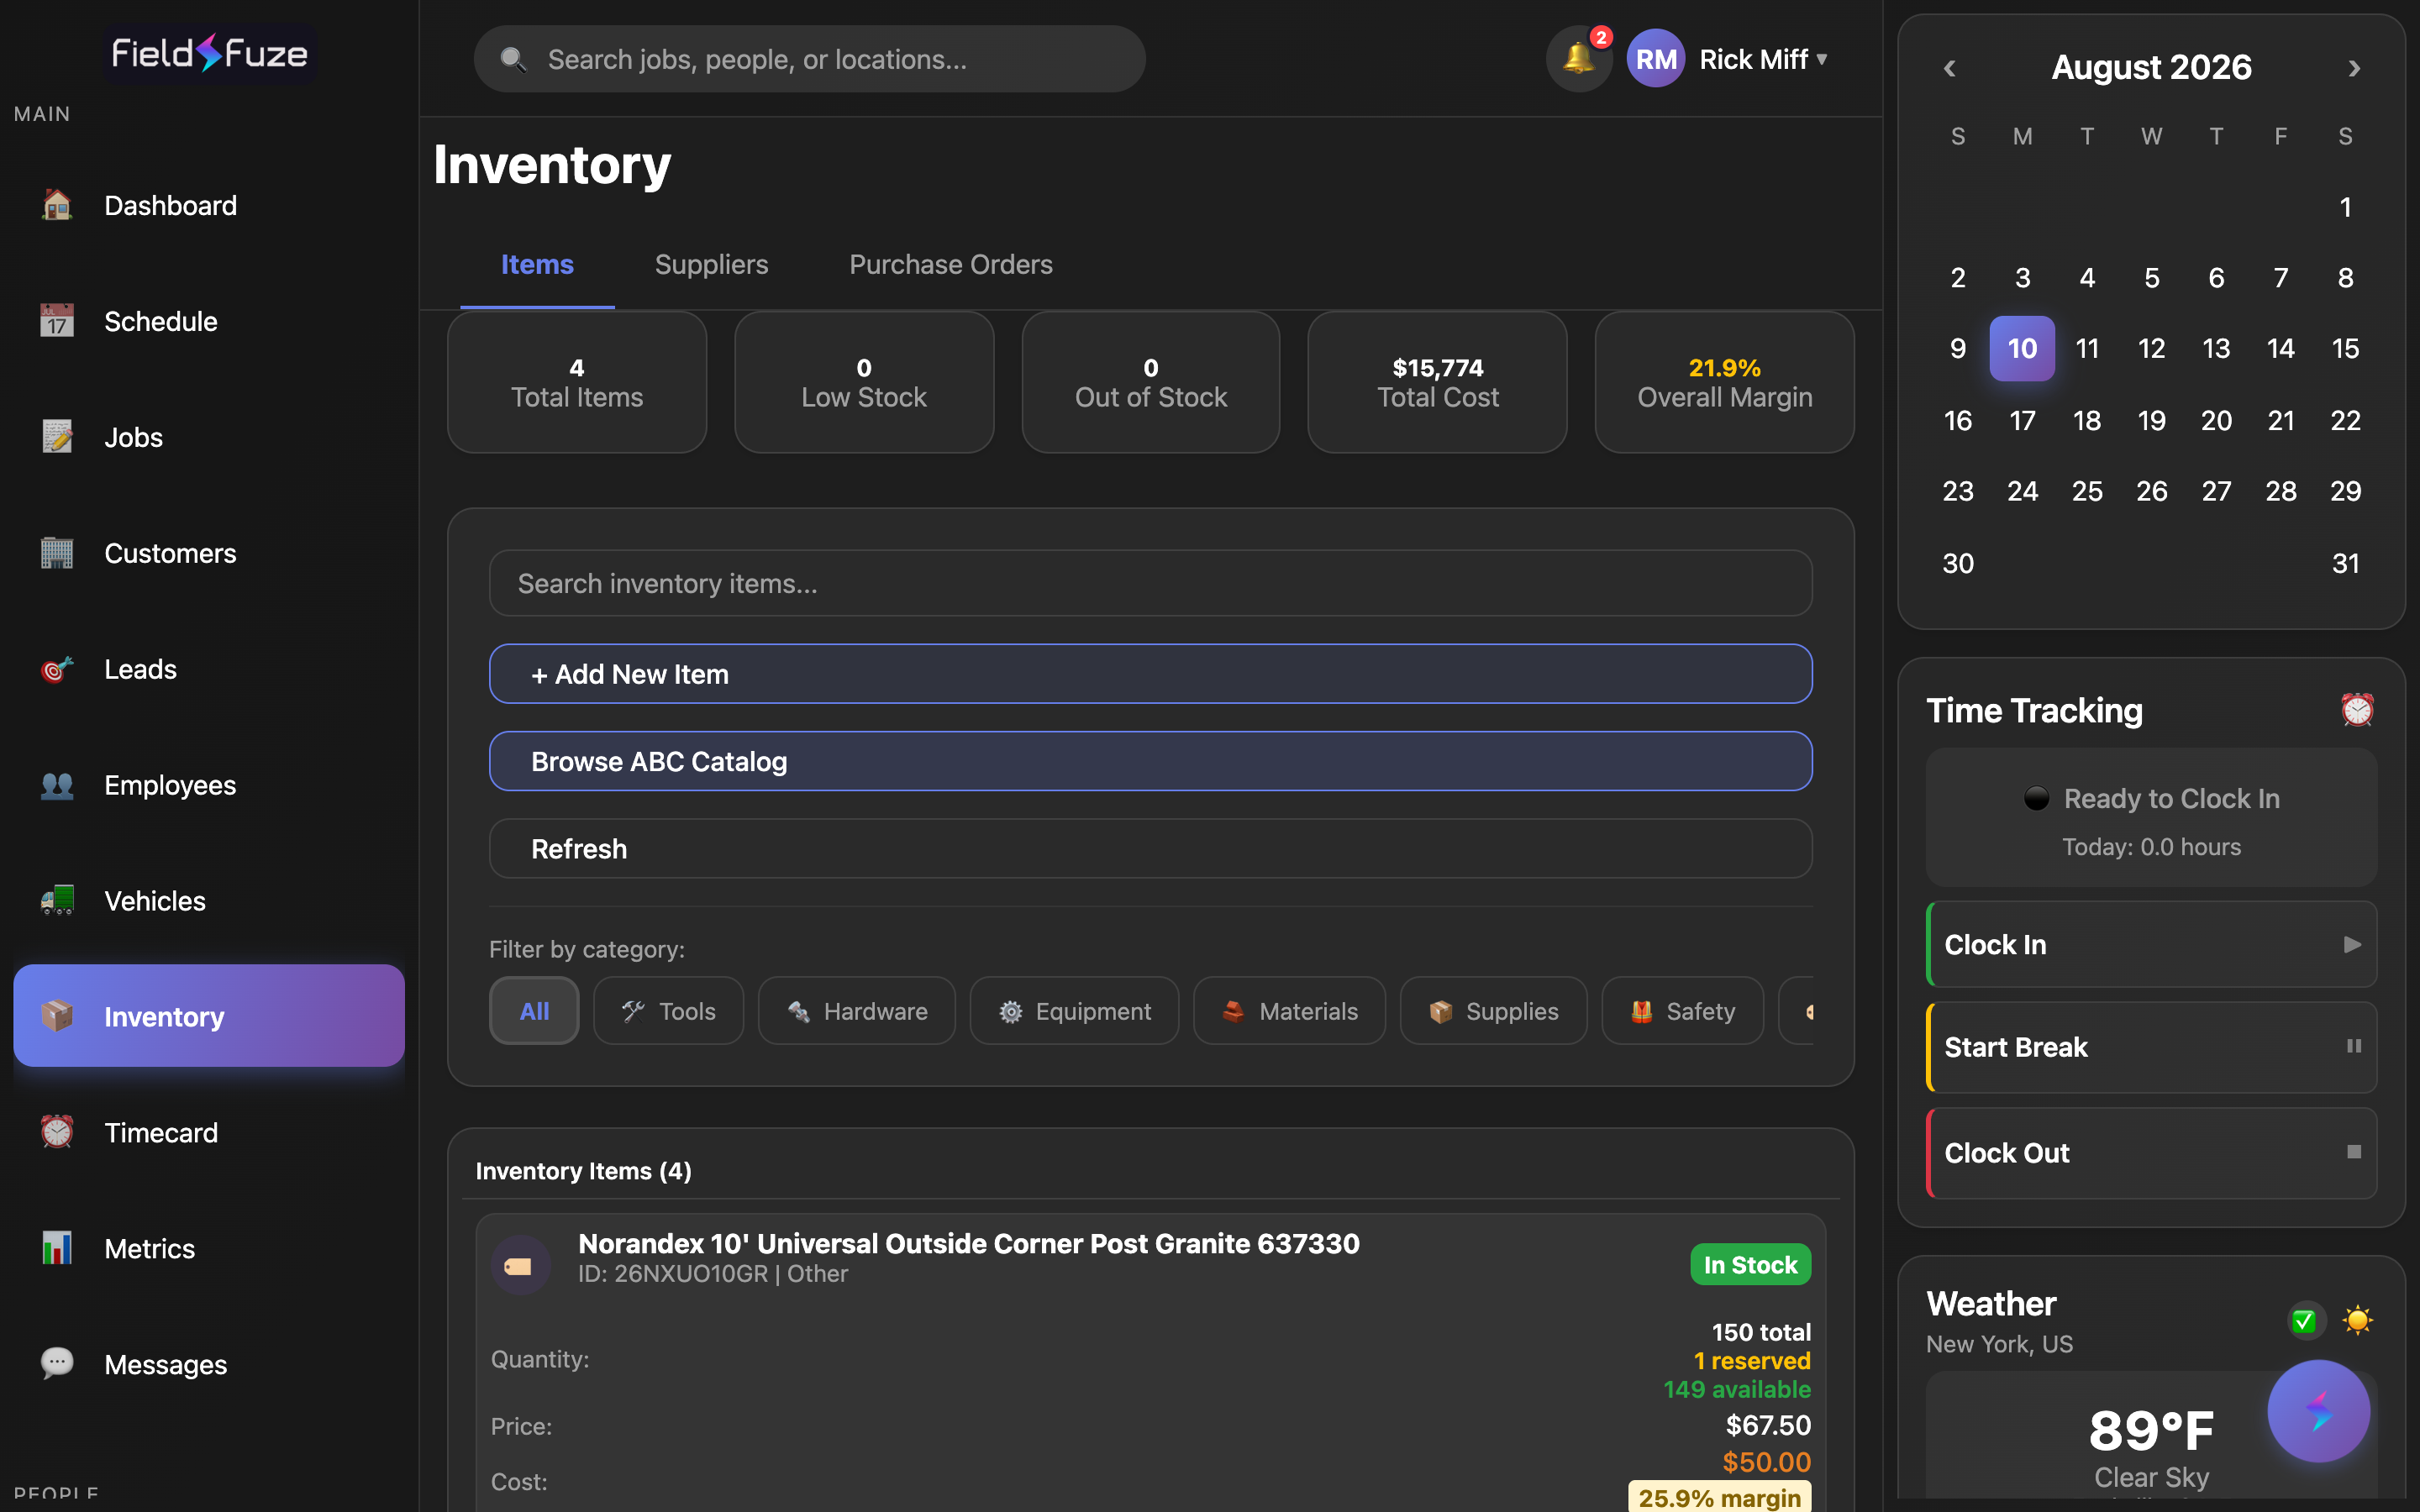The image size is (2420, 1512).
Task: Click the 25.9% margin label
Action: coord(1719,1497)
